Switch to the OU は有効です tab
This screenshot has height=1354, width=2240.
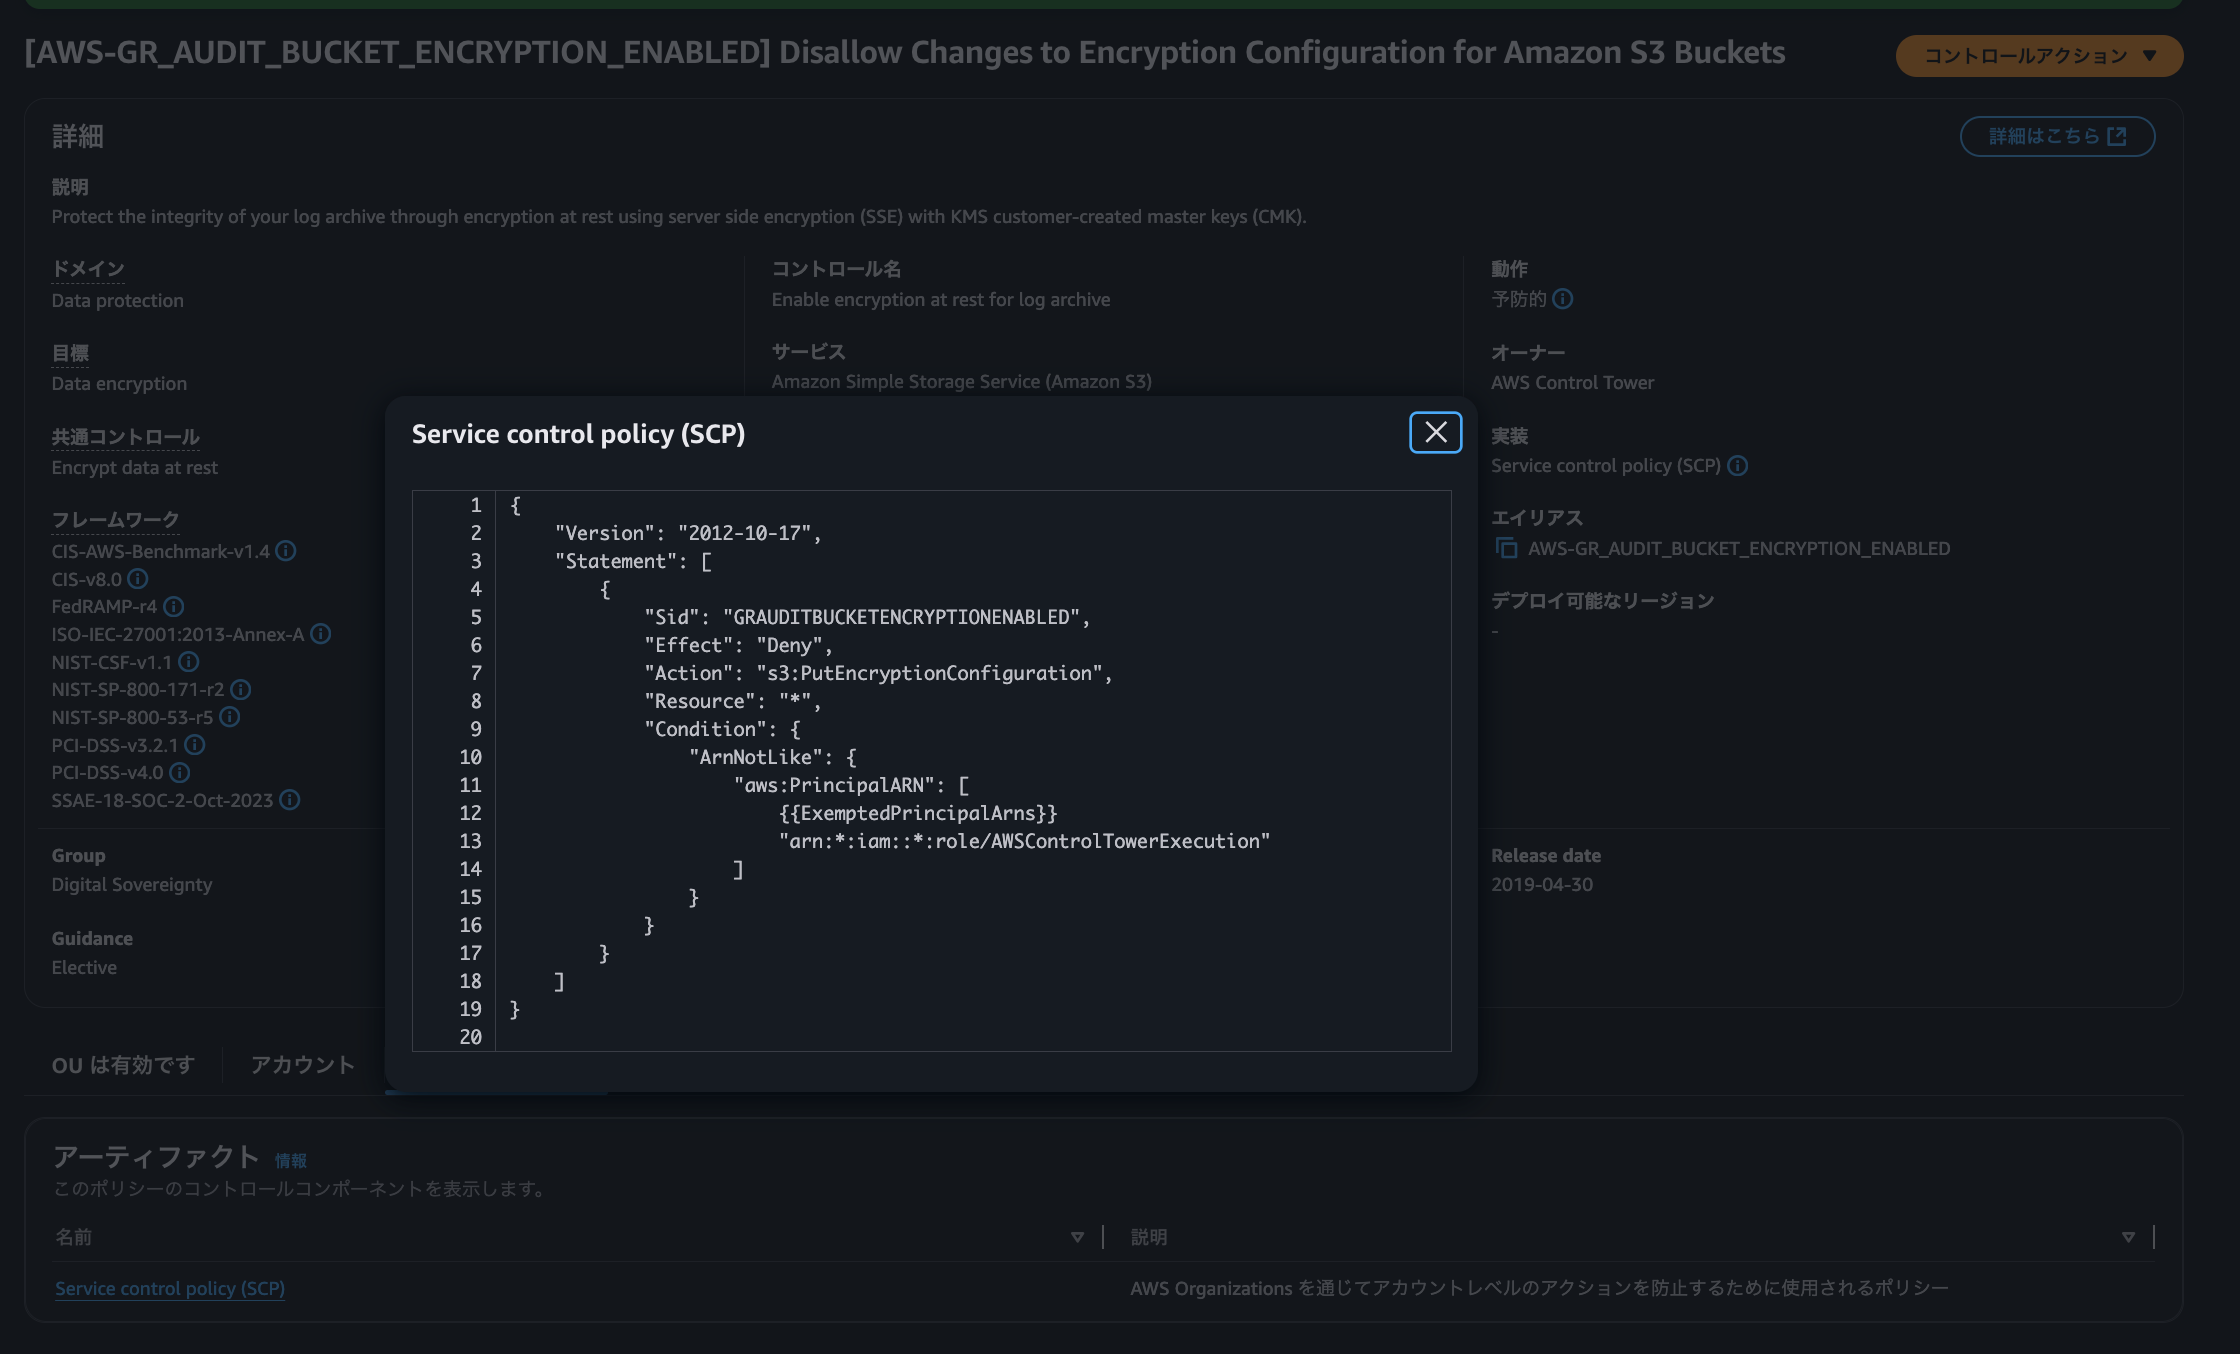coord(123,1065)
